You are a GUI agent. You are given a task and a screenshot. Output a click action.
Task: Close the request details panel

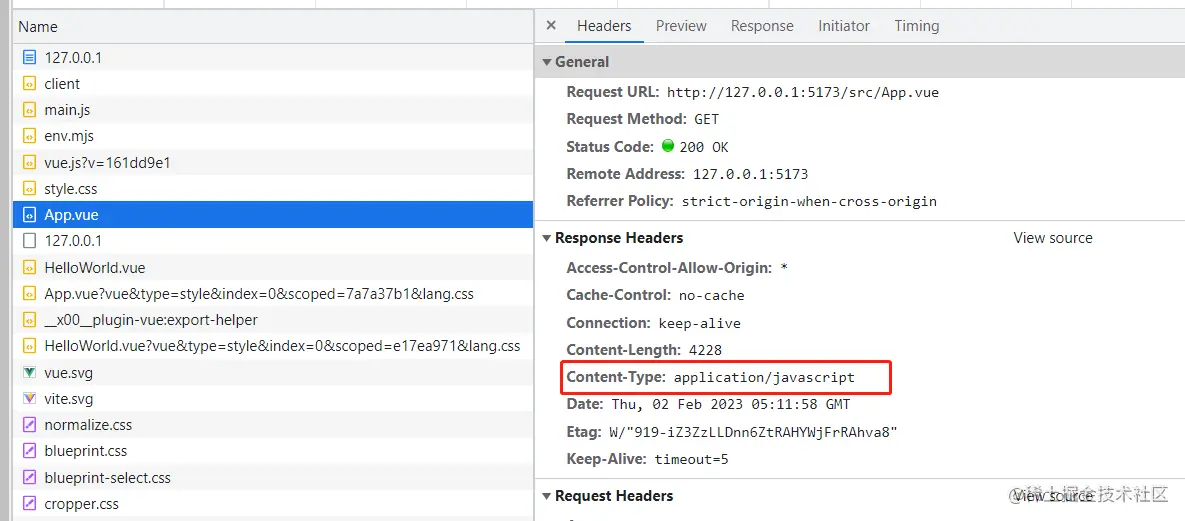551,25
